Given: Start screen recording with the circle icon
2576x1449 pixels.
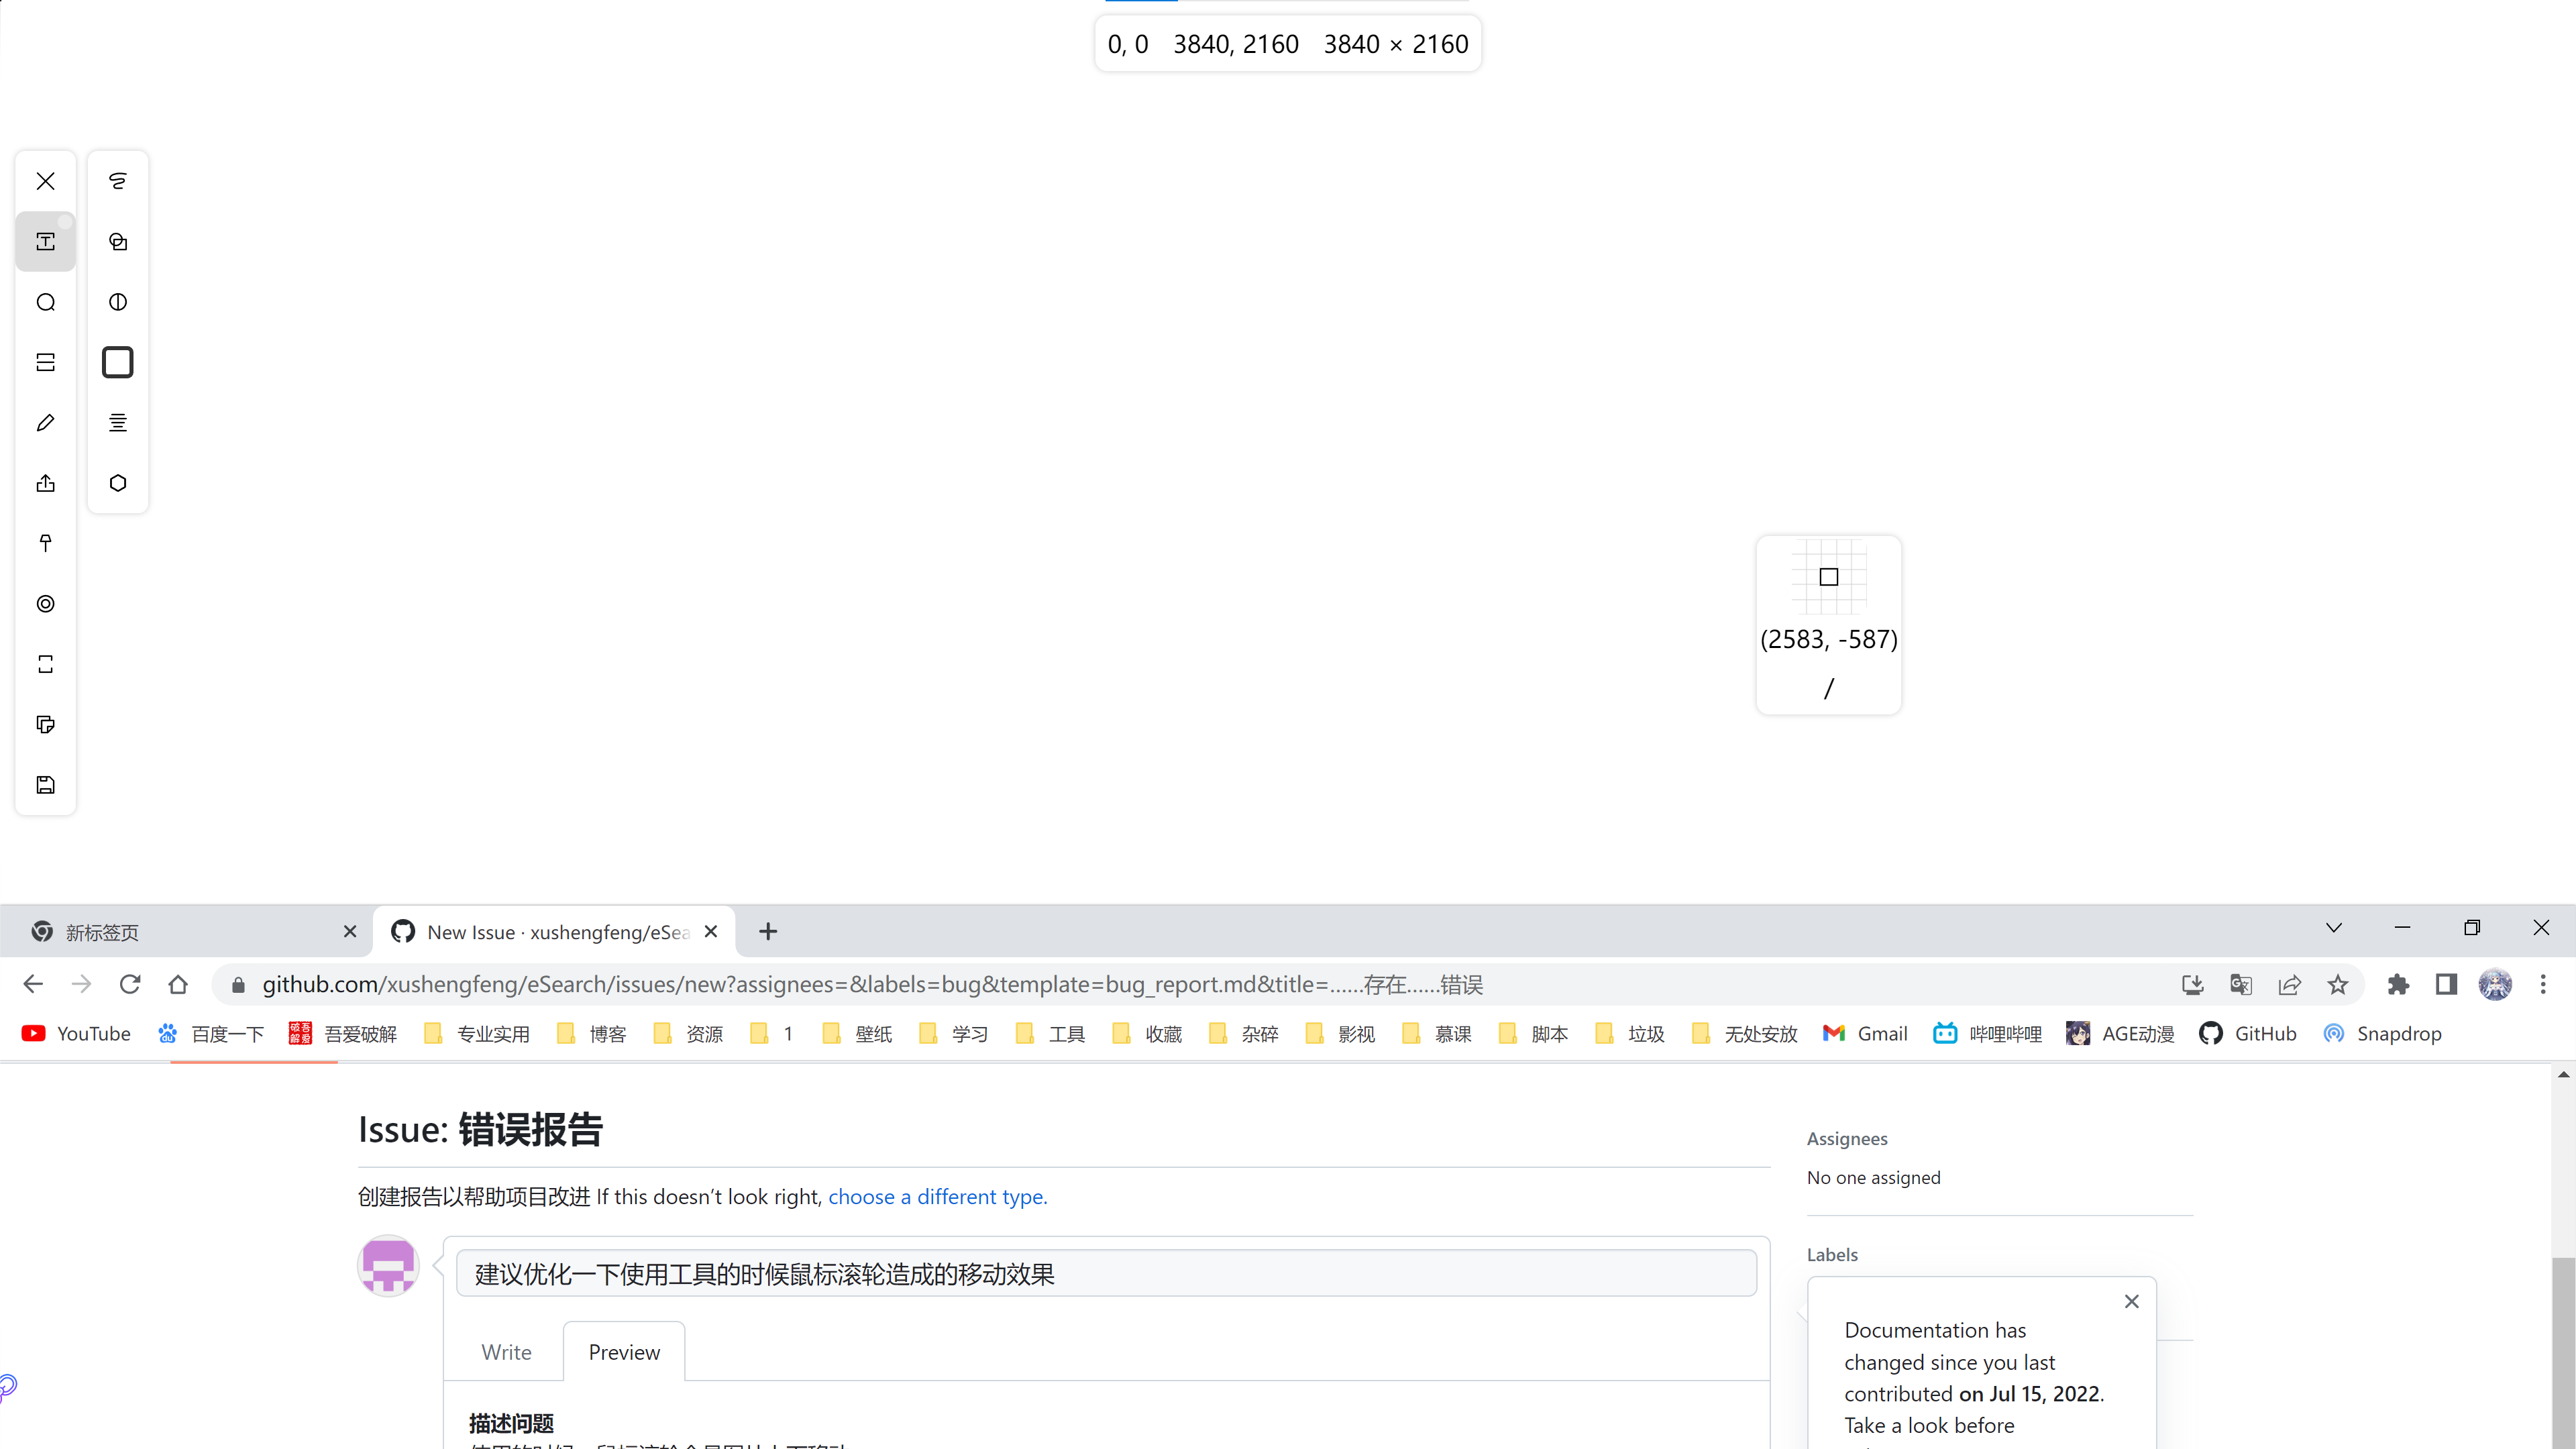Looking at the screenshot, I should click(46, 604).
